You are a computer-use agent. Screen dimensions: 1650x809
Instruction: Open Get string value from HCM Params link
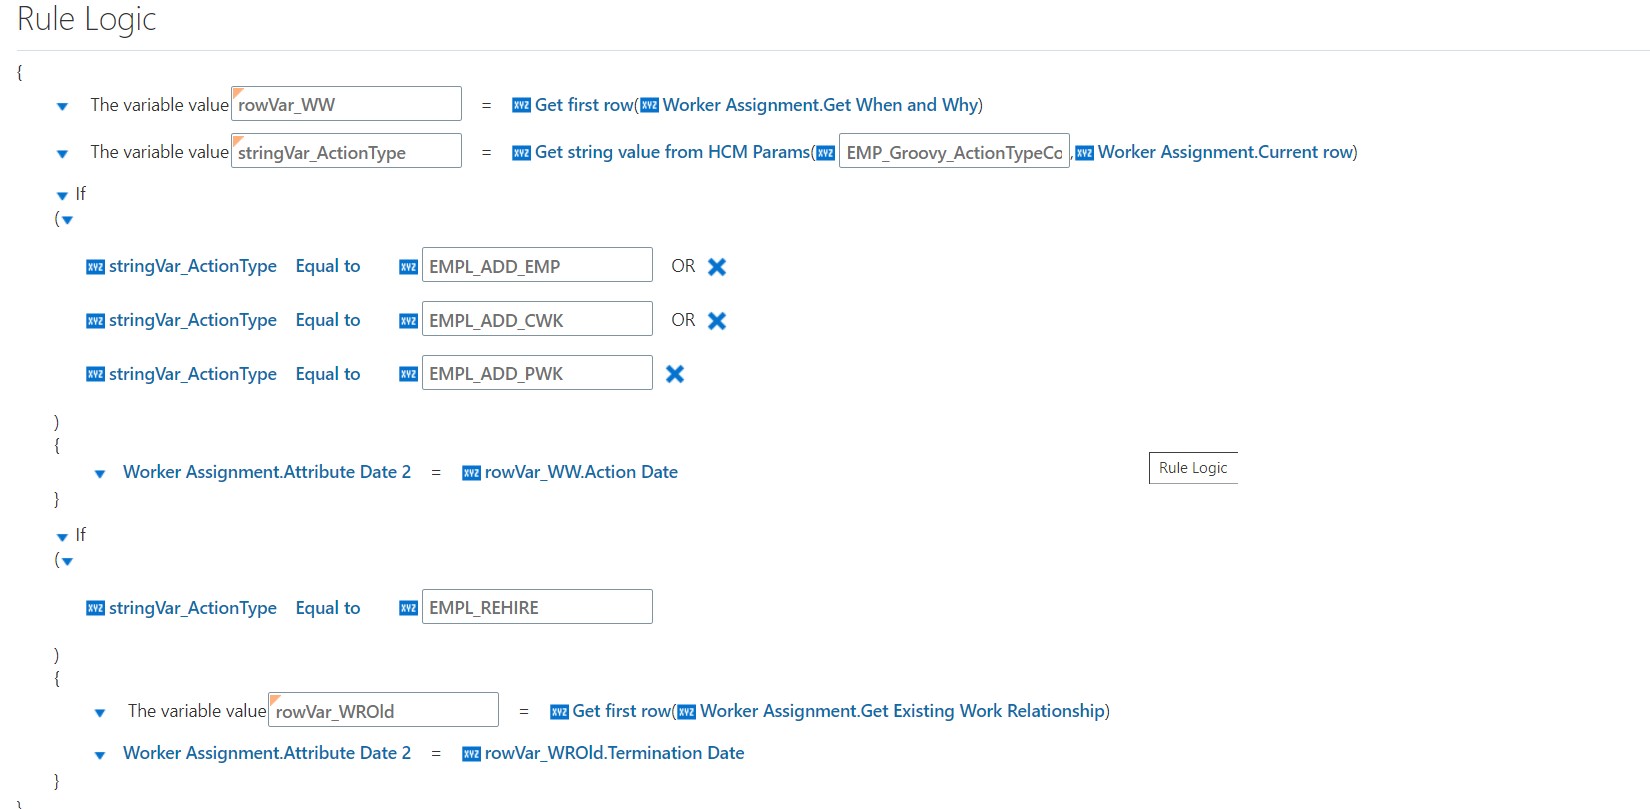point(672,152)
